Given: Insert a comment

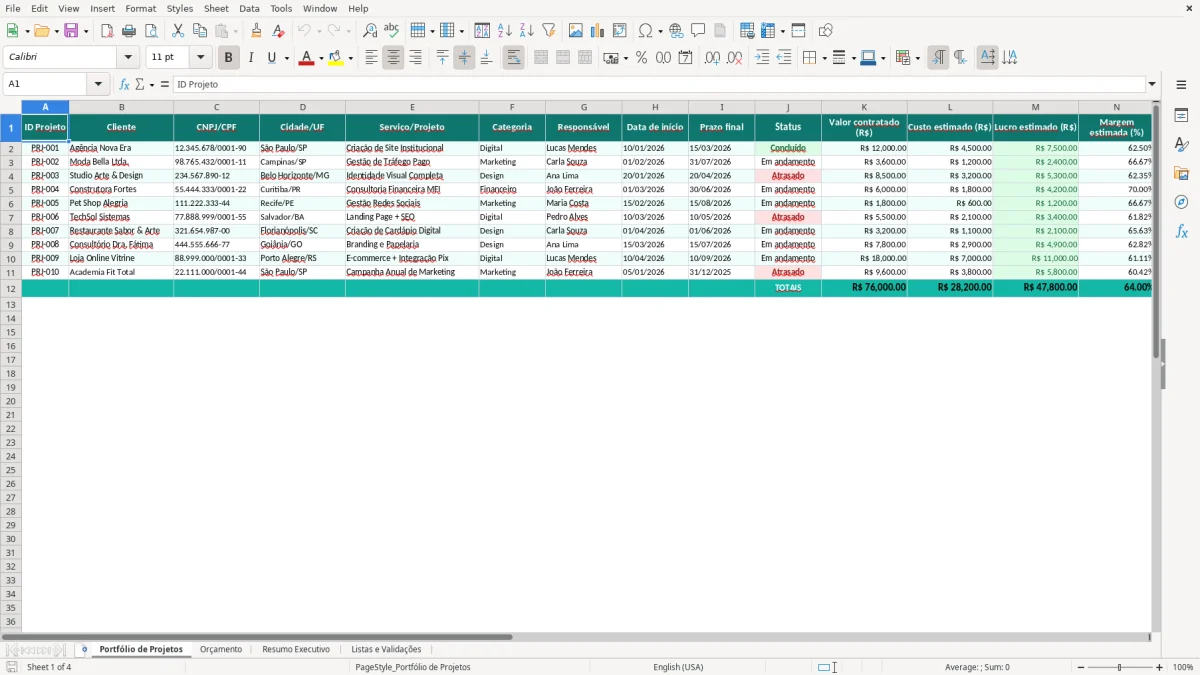Looking at the screenshot, I should (698, 31).
